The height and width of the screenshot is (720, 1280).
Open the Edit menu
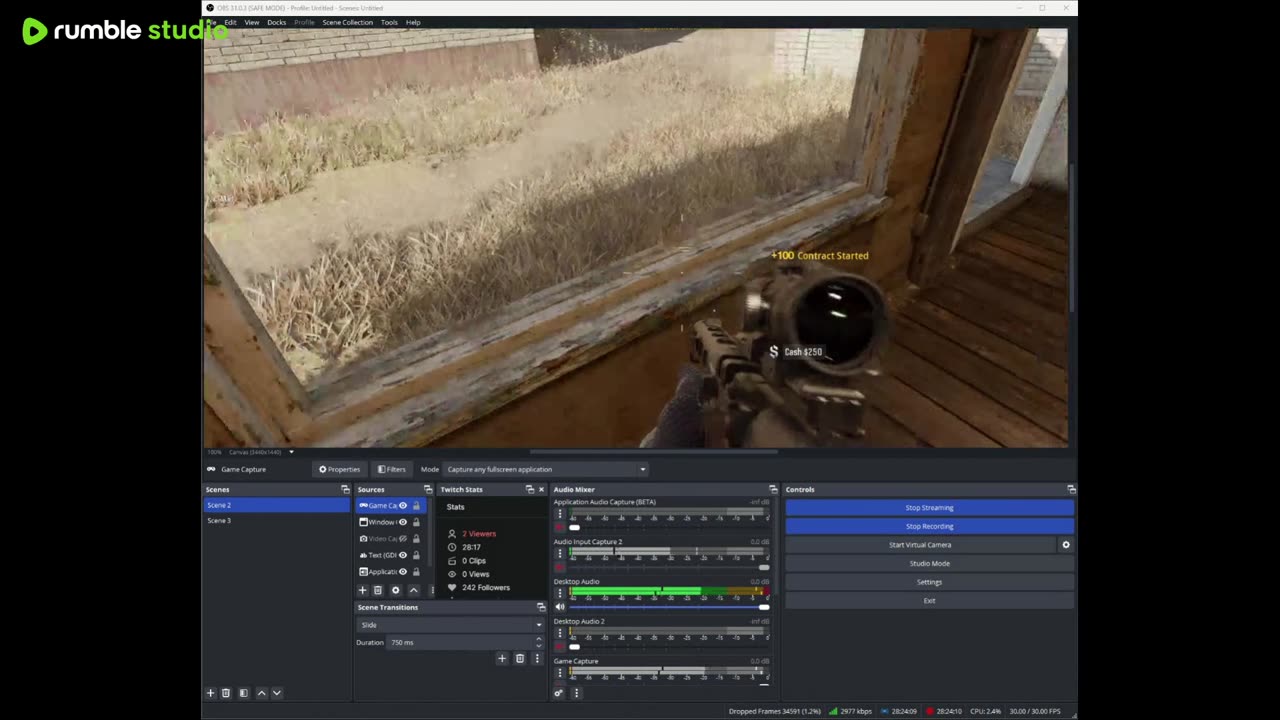230,22
